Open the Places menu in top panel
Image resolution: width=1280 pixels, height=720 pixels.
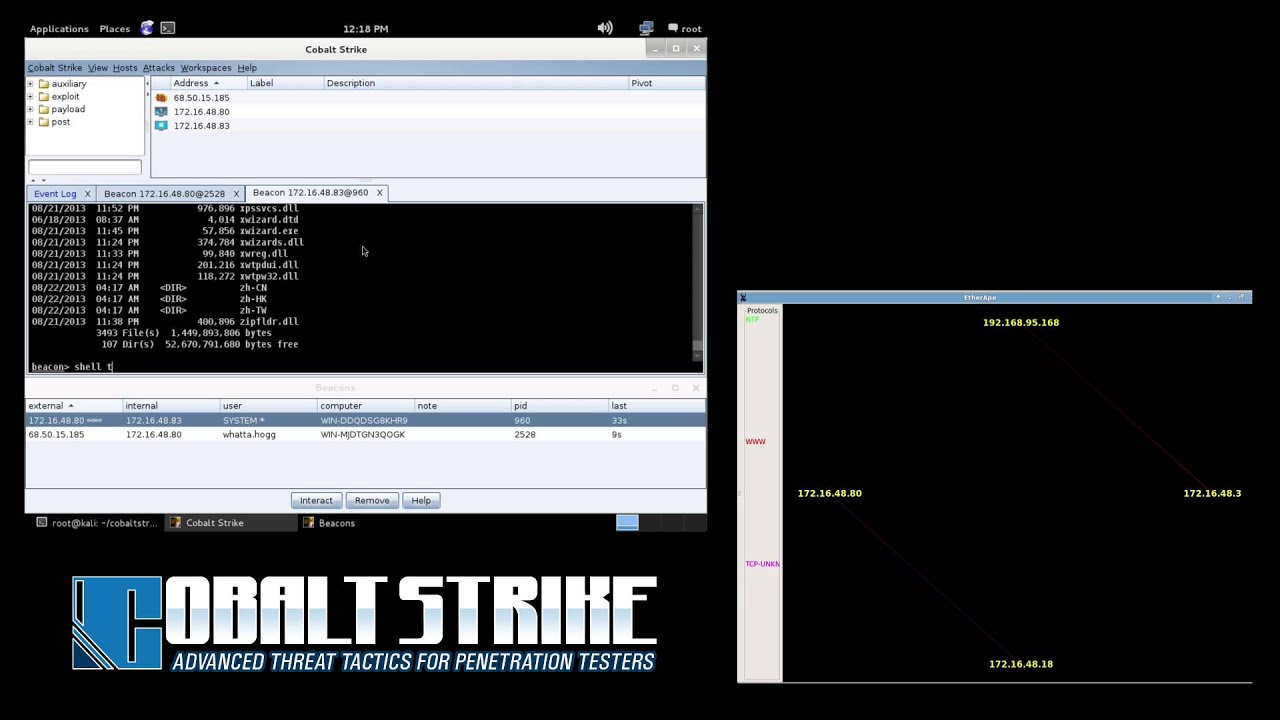115,28
